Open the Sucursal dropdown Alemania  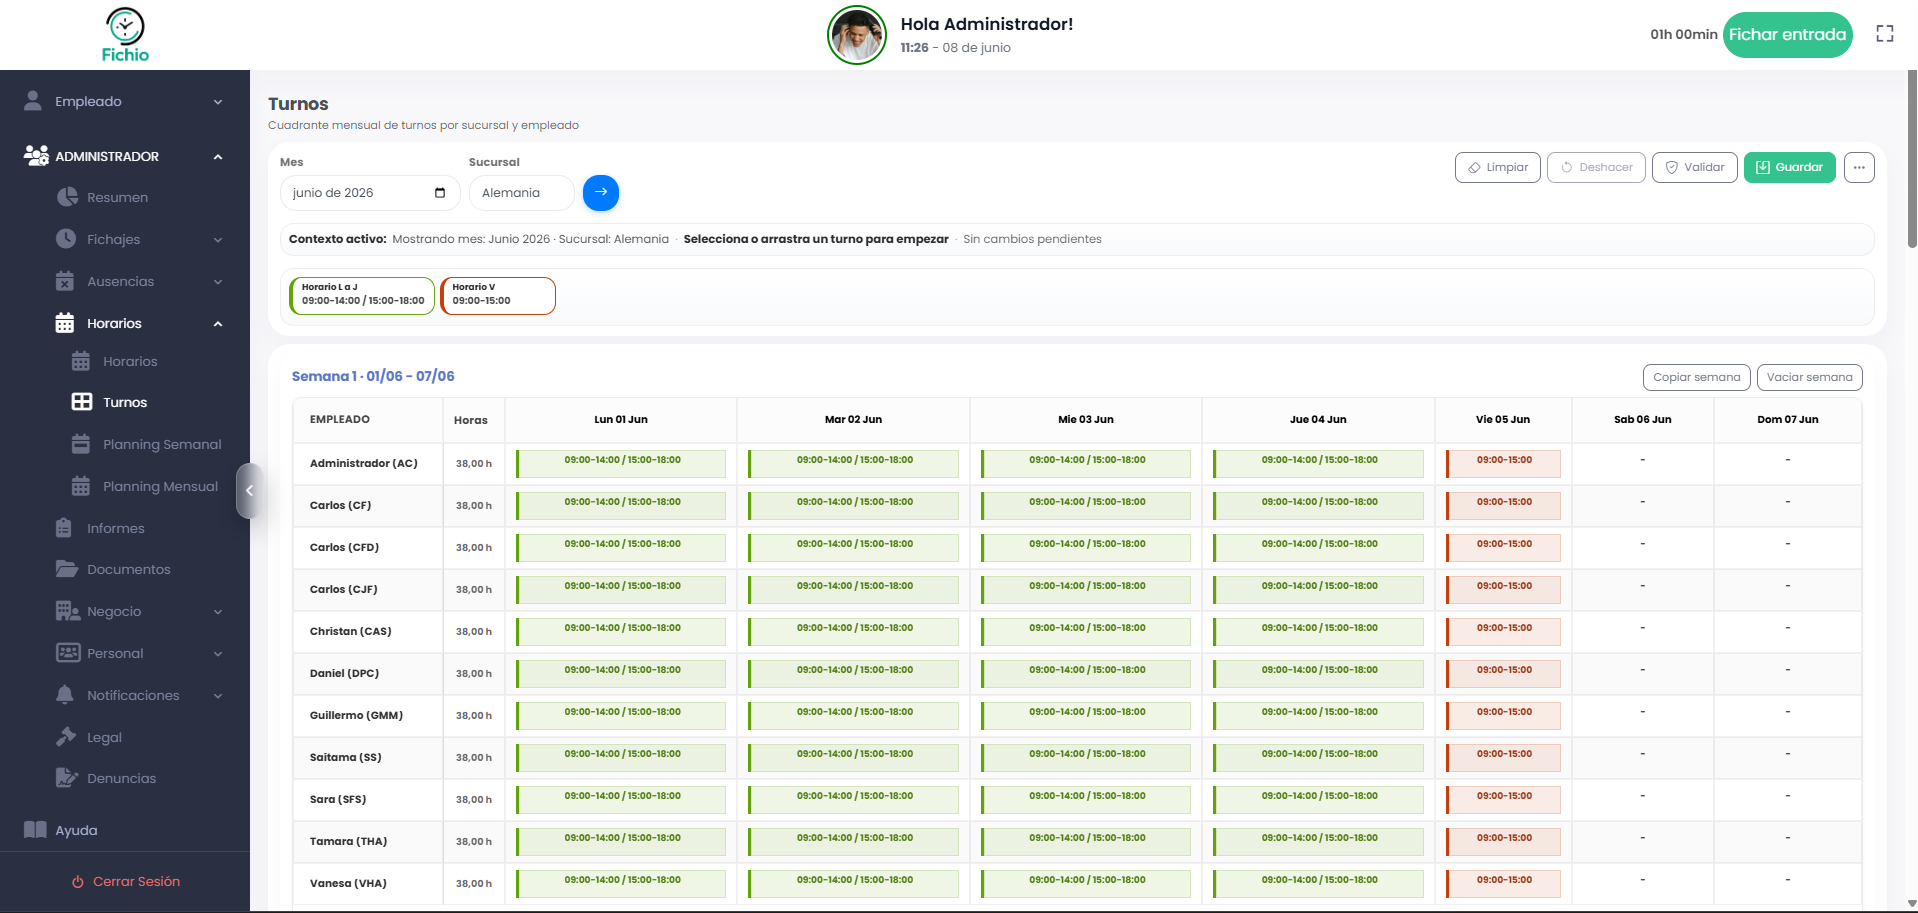click(x=522, y=193)
